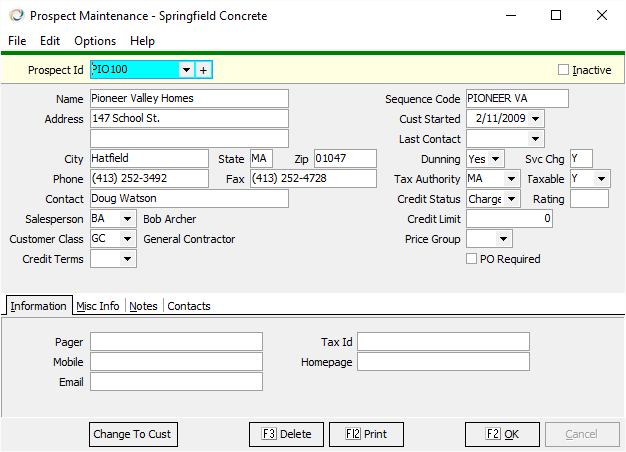Click the F3 Delete button
Viewport: 626px width, 452px height.
(x=286, y=434)
